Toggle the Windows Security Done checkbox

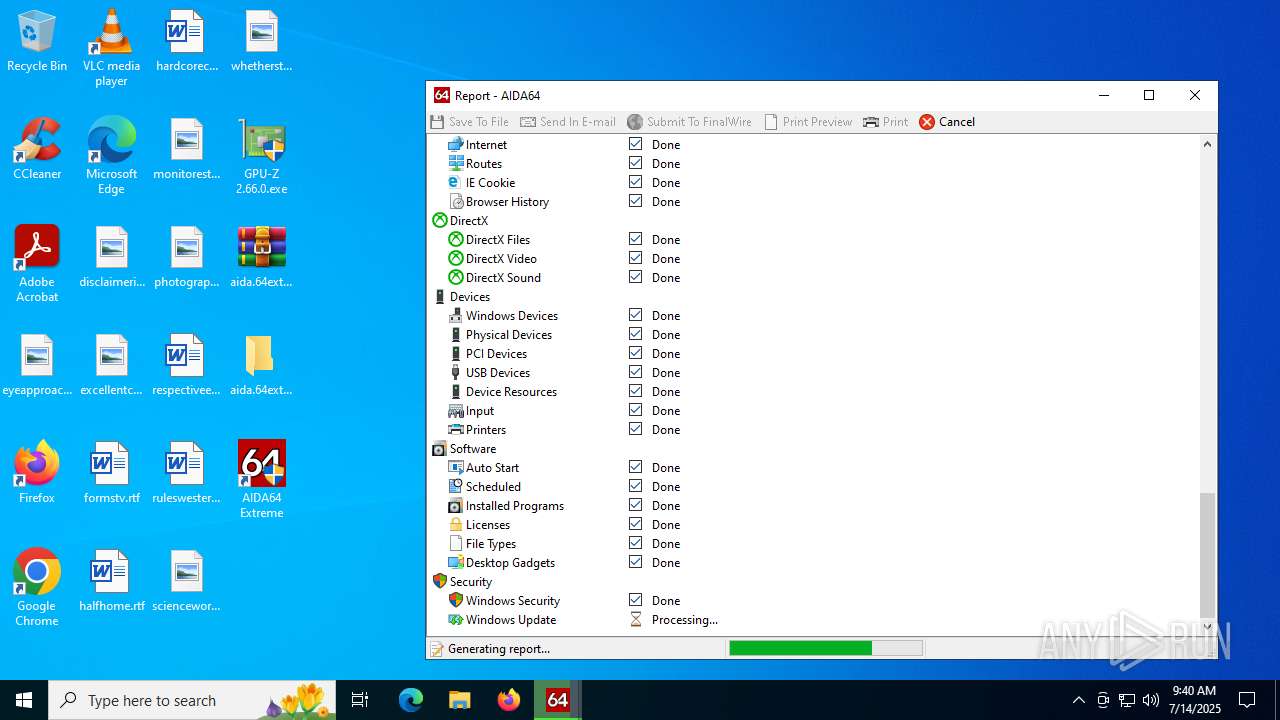pos(636,600)
